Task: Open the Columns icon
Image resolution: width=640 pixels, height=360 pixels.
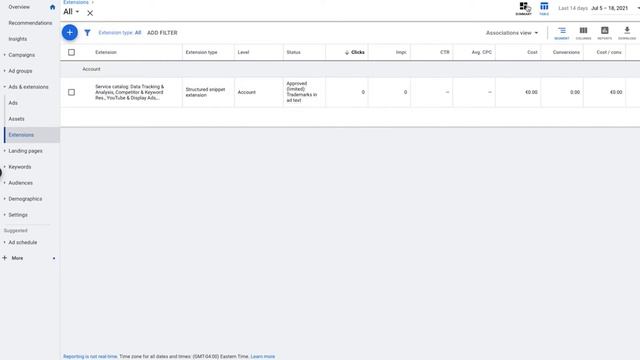Action: point(583,33)
